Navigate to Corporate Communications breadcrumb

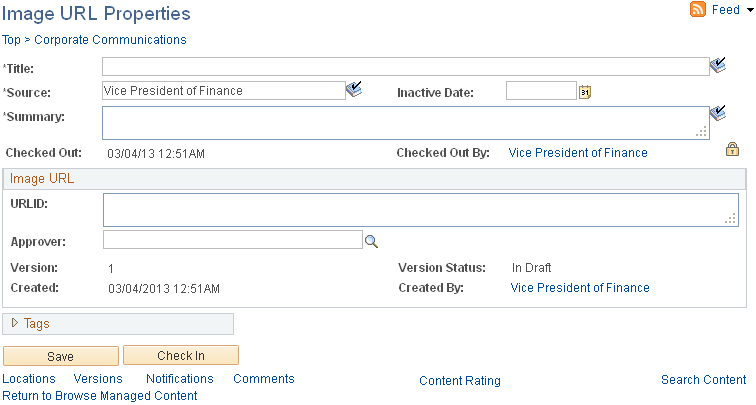point(110,40)
